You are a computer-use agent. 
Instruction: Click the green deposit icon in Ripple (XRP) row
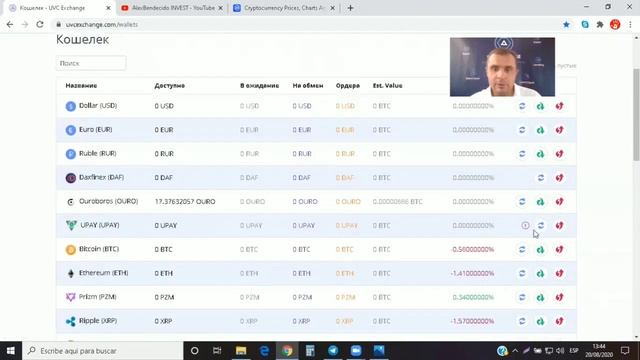[540, 321]
